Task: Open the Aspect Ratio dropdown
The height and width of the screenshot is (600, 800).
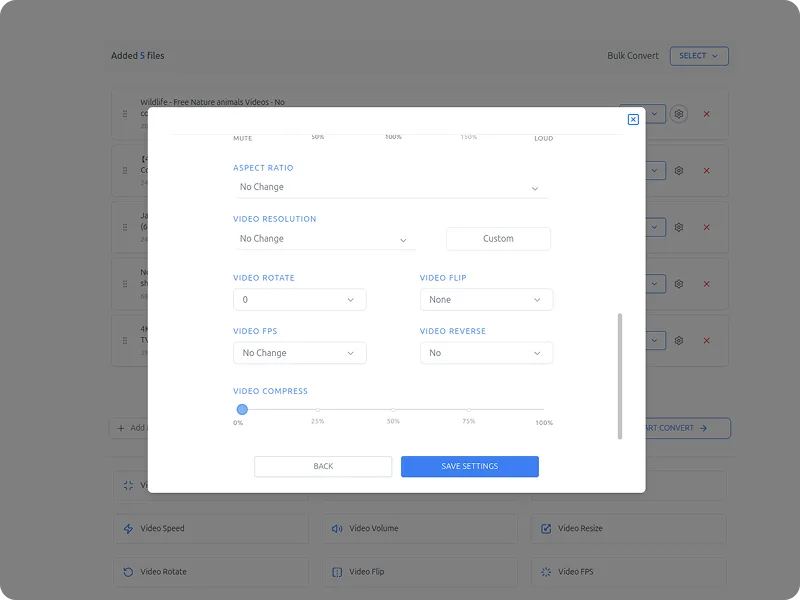Action: pyautogui.click(x=390, y=187)
